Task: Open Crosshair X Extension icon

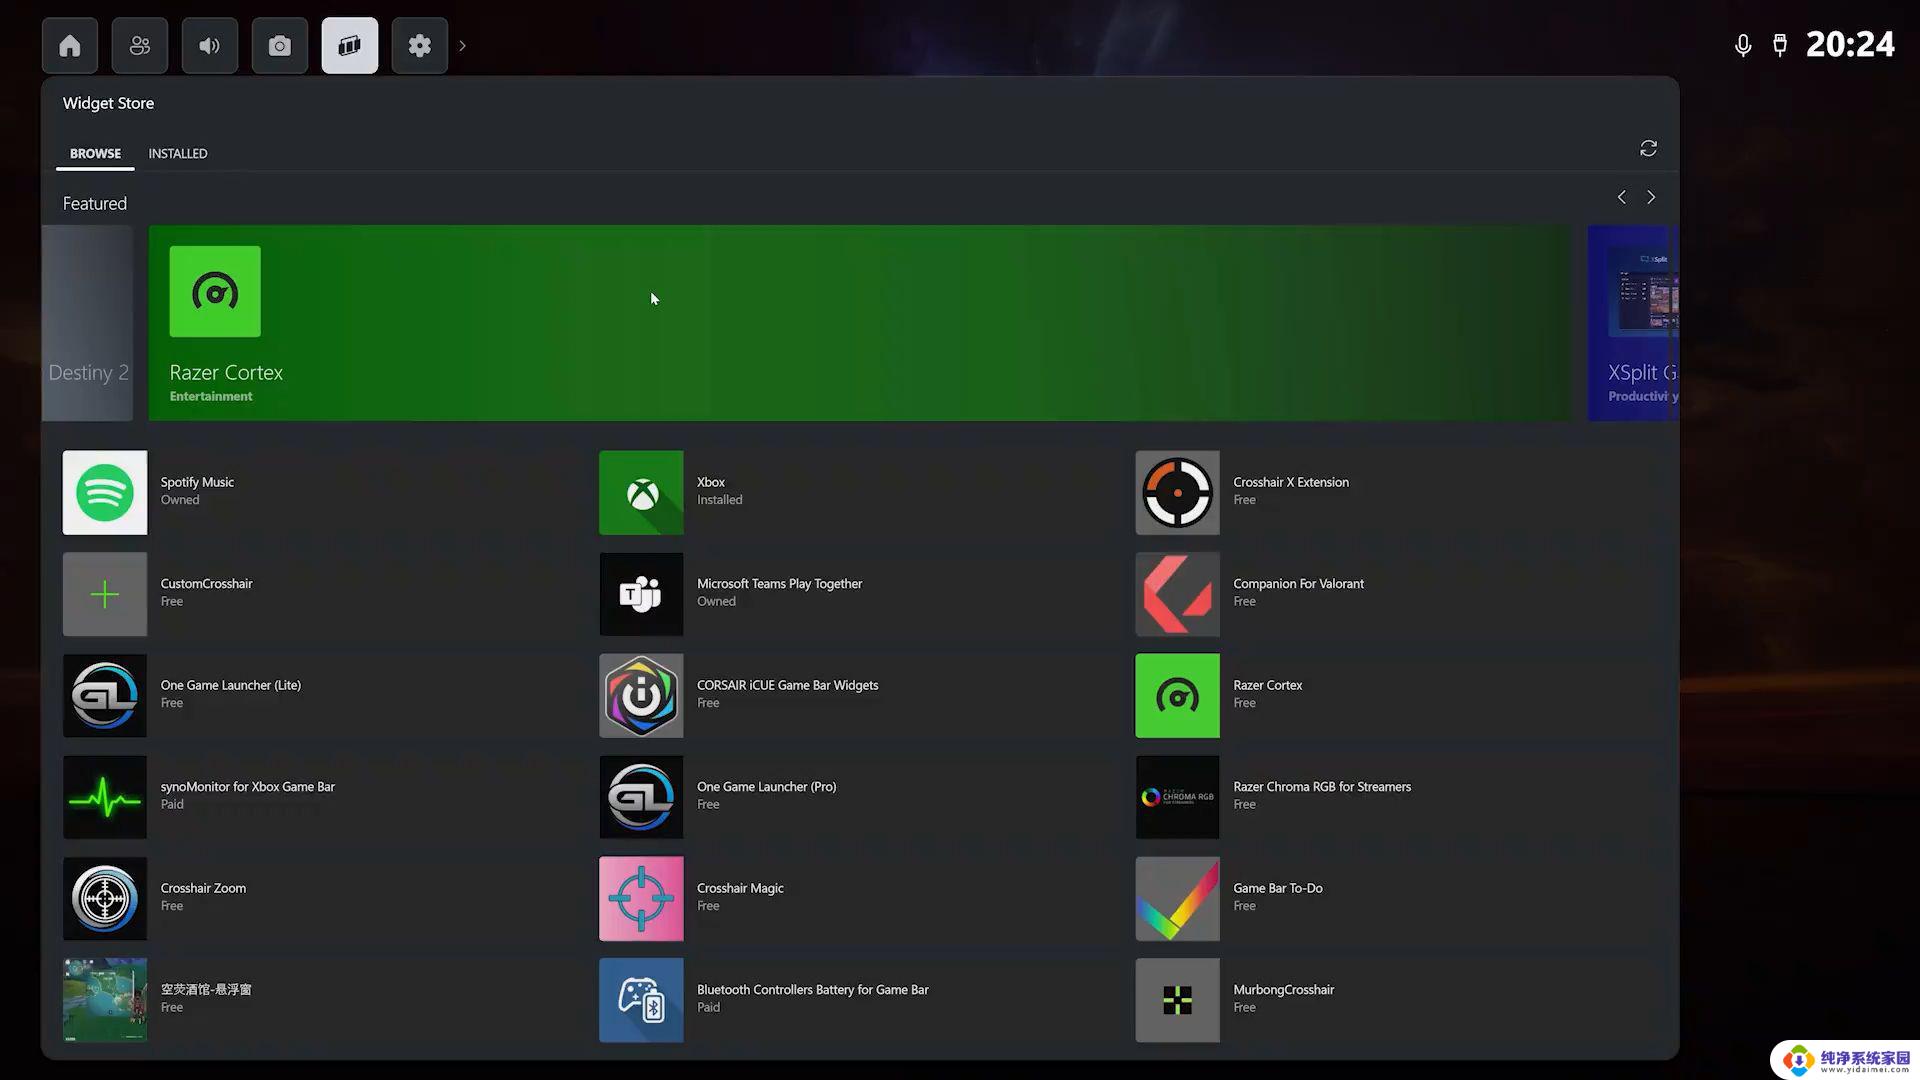Action: point(1177,492)
